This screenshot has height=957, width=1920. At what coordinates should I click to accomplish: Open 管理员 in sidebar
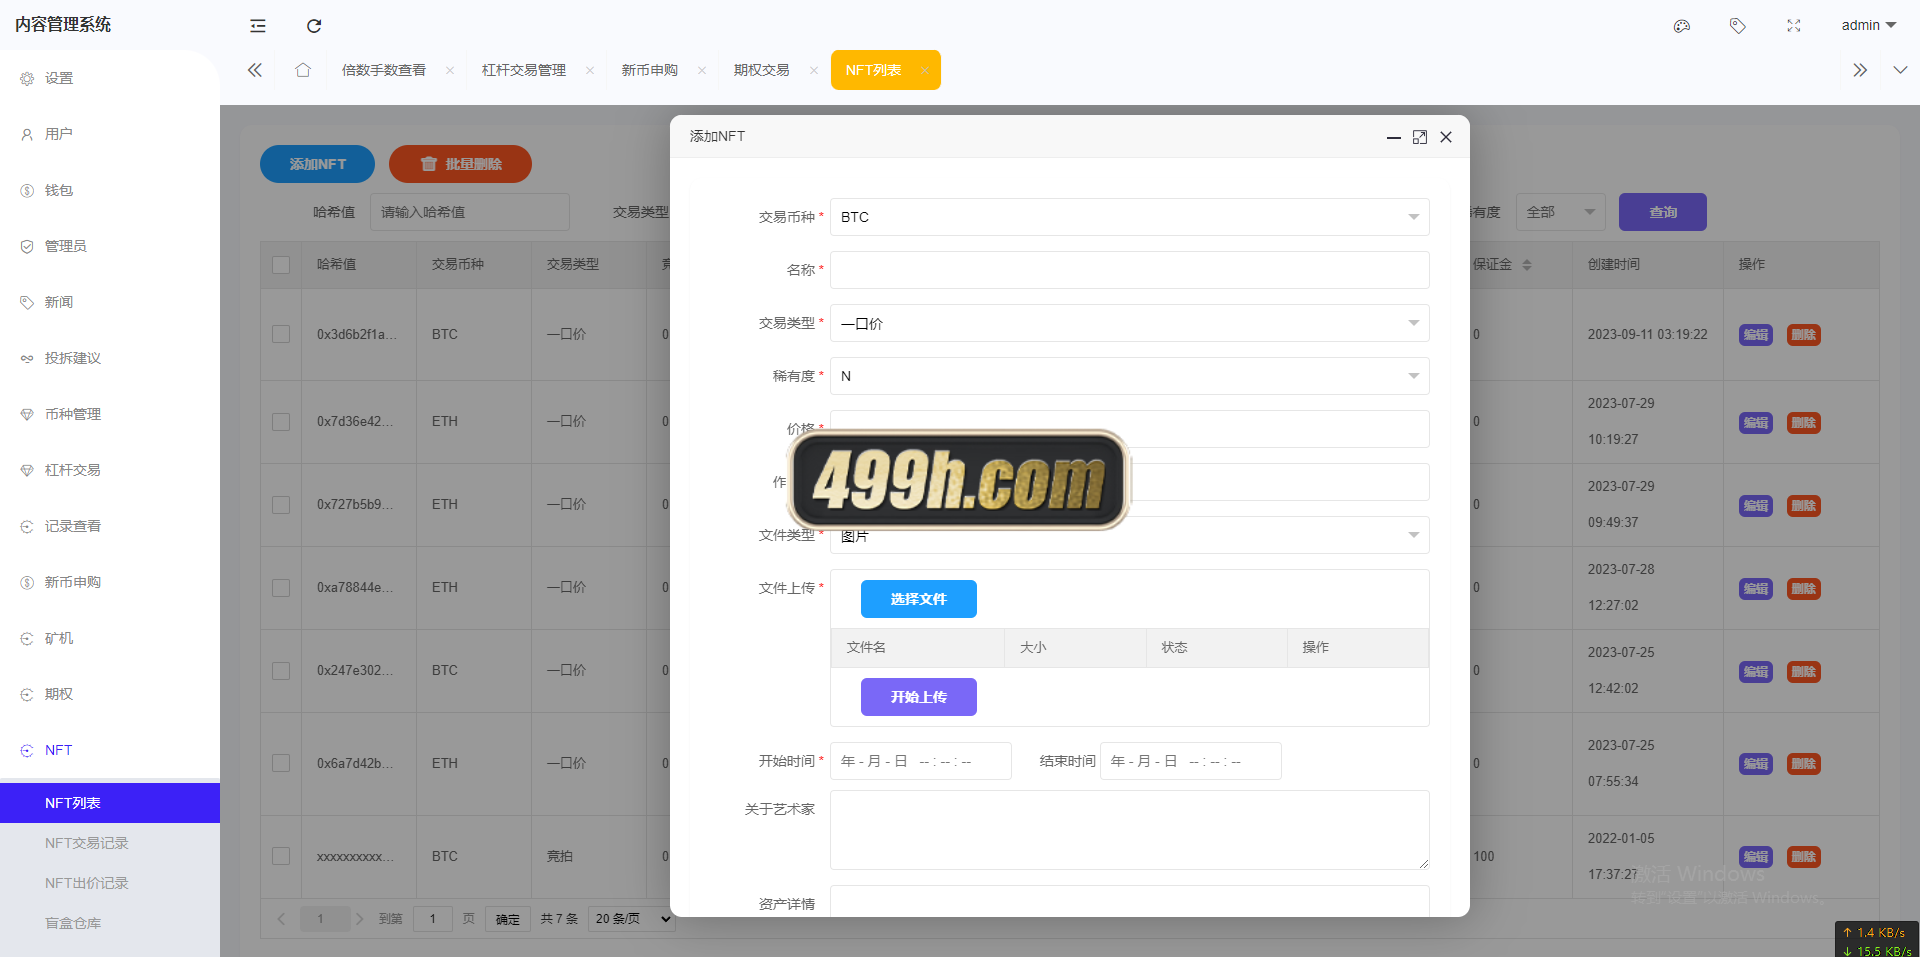point(110,246)
